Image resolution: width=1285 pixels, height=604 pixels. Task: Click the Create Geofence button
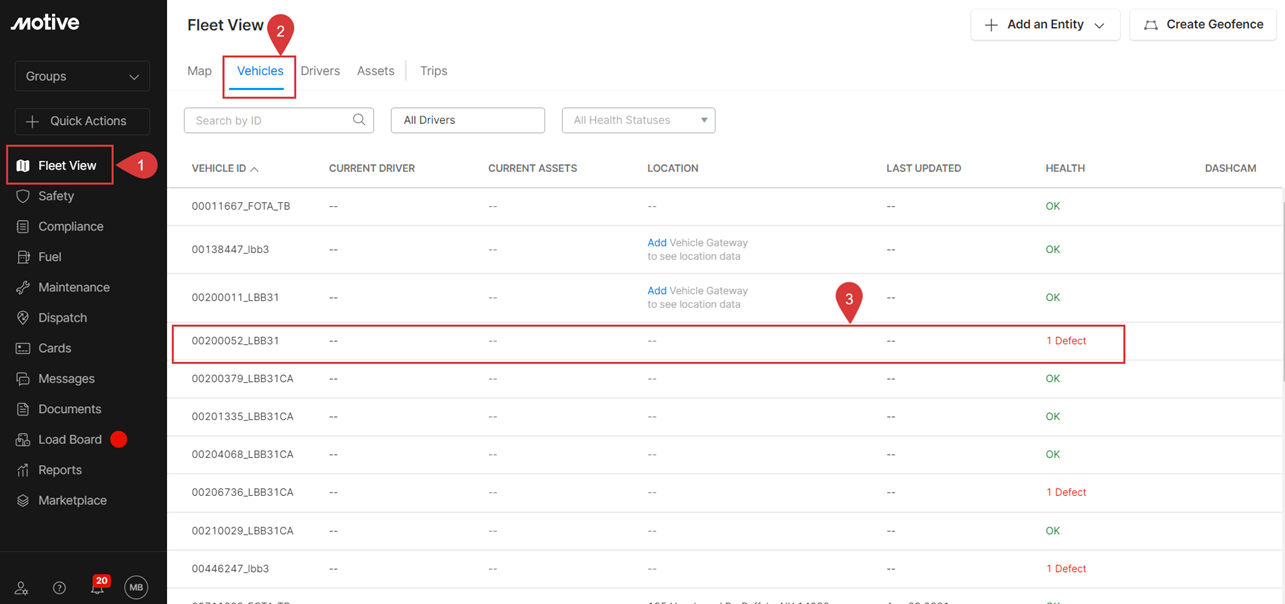click(x=1202, y=25)
